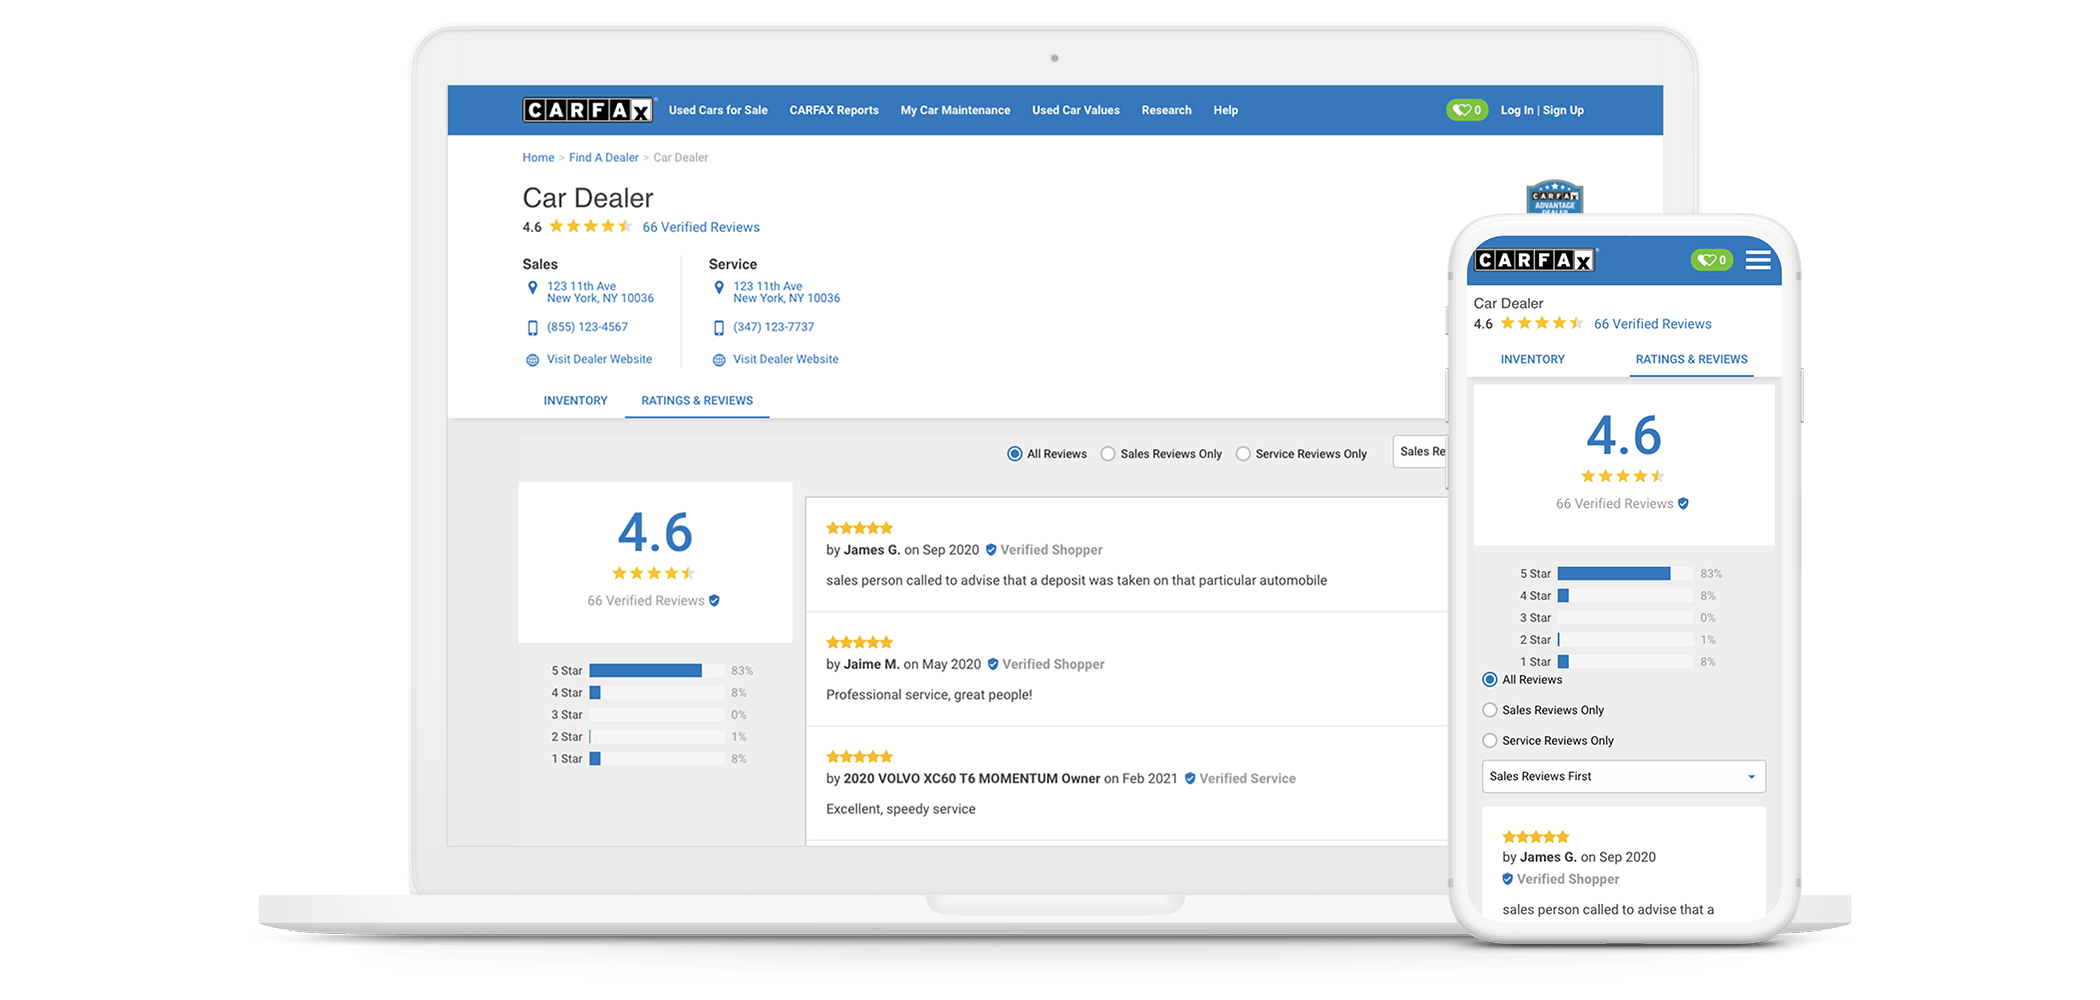The width and height of the screenshot is (2100, 1000).
Task: Click the CARFAX logo on desktop header
Action: pyautogui.click(x=587, y=110)
